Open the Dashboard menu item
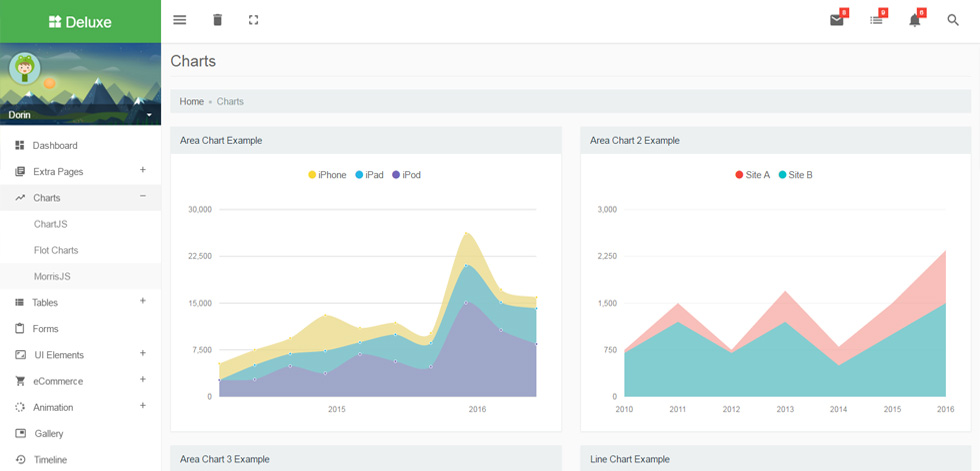The height and width of the screenshot is (471, 980). click(x=81, y=146)
